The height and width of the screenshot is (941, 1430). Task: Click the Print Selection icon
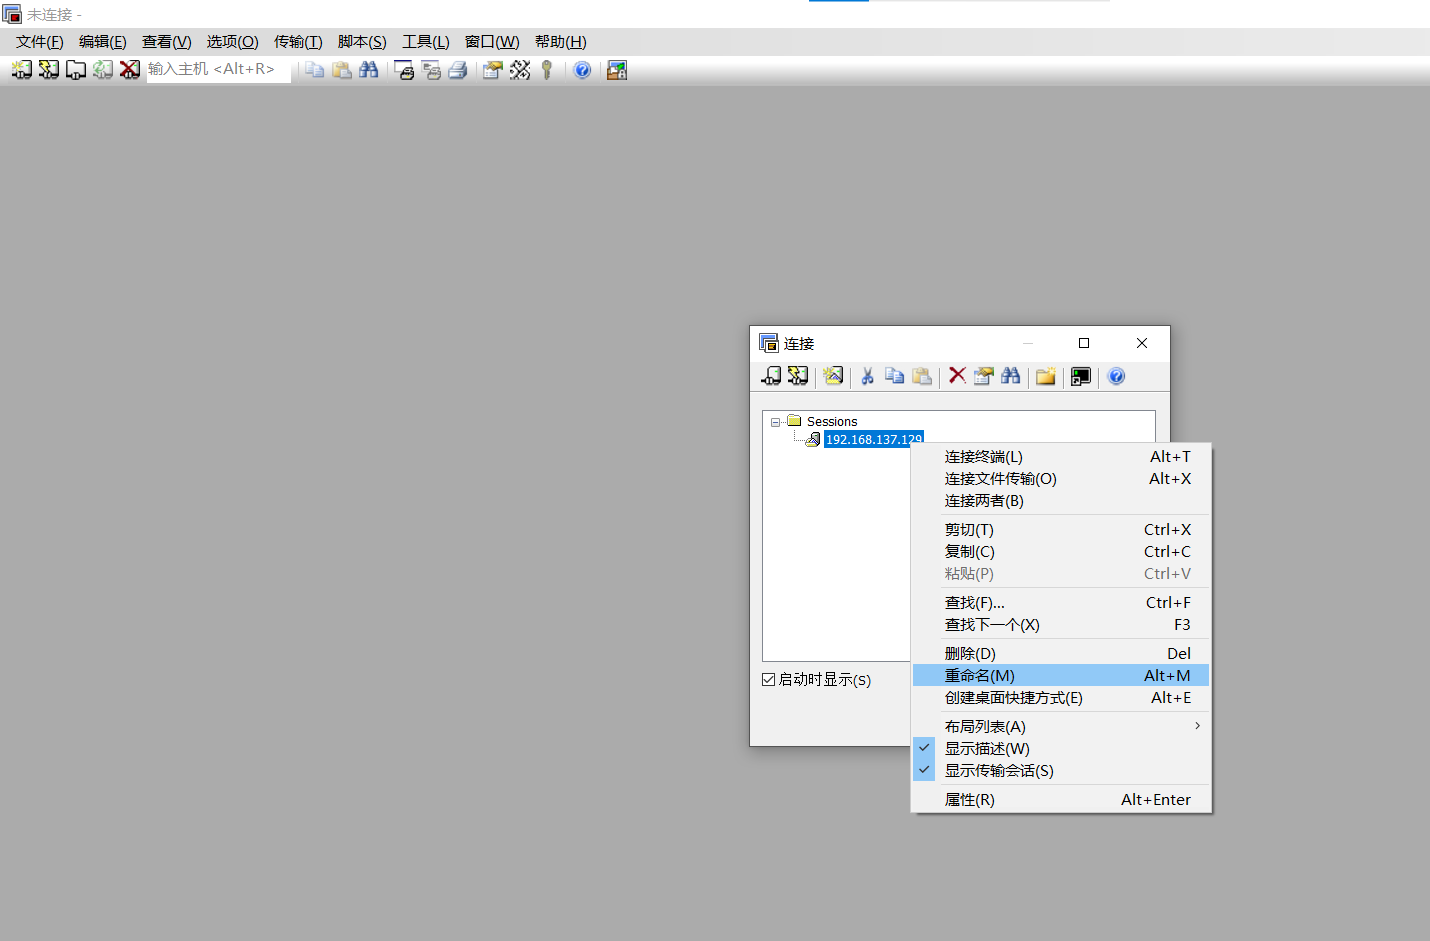(431, 70)
